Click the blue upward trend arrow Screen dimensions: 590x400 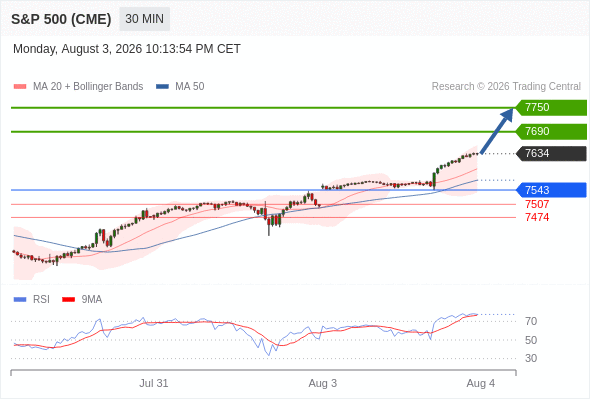(x=497, y=131)
